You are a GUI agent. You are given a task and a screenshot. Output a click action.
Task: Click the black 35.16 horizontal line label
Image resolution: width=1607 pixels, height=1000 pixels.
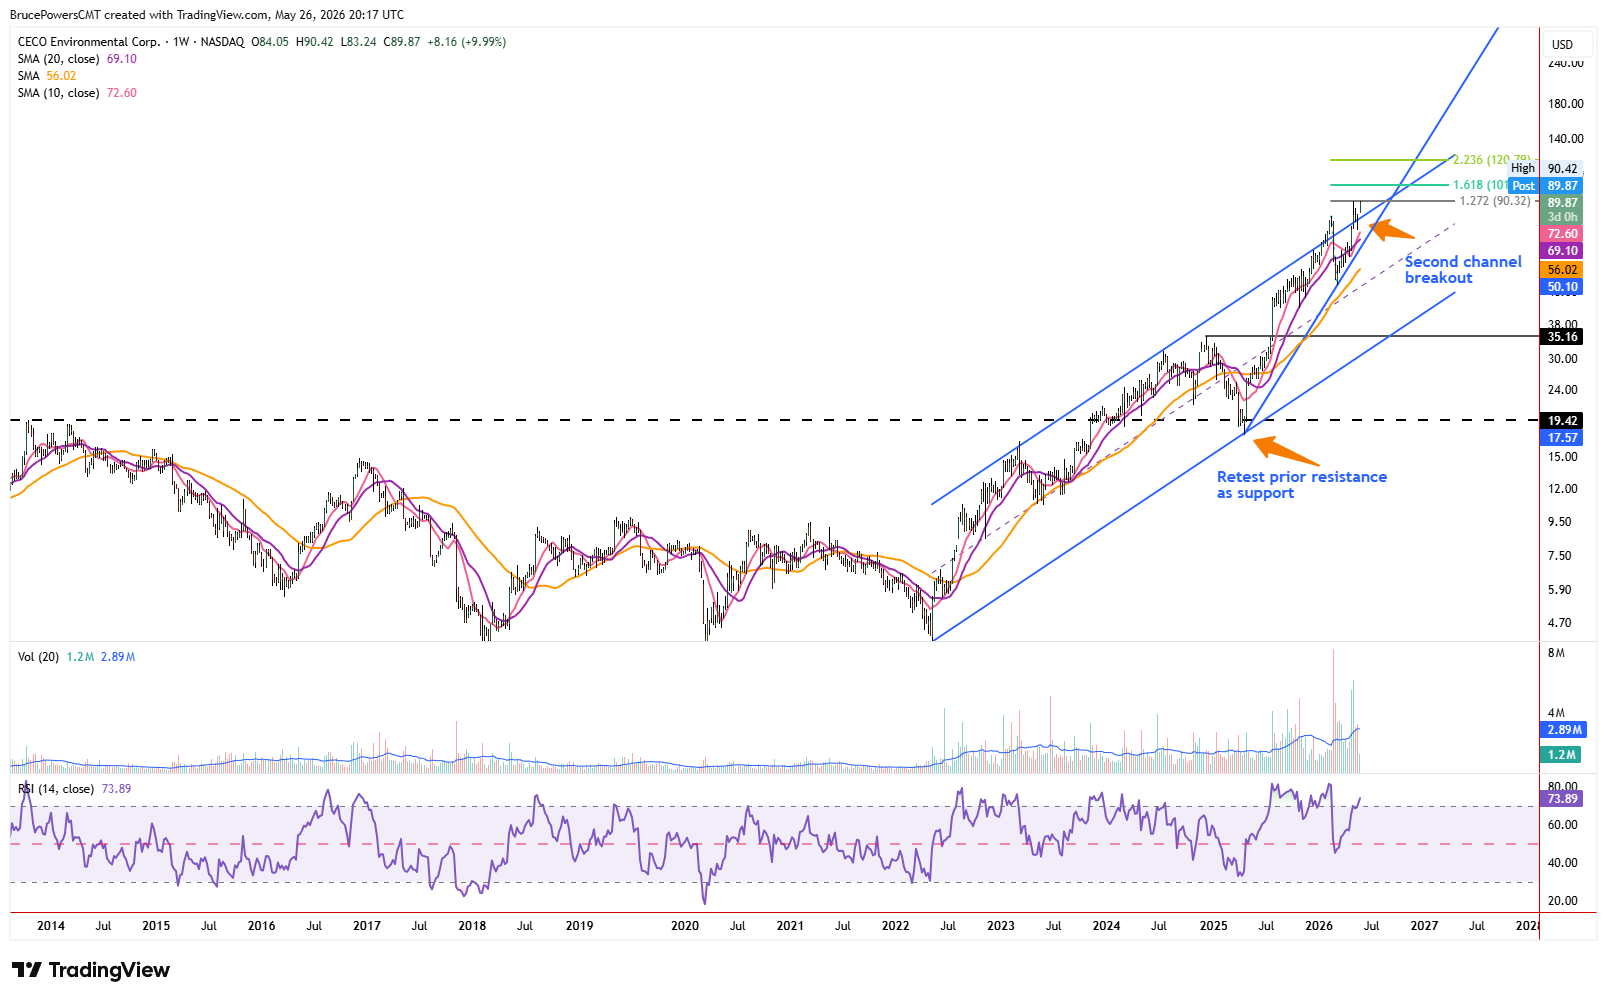(1562, 337)
